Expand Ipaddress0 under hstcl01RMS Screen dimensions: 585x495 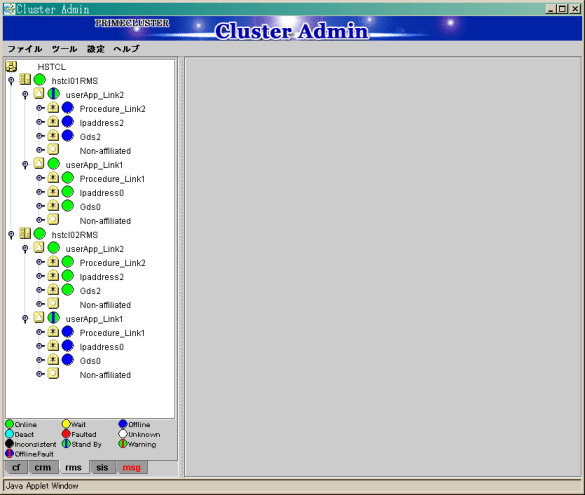(40, 192)
